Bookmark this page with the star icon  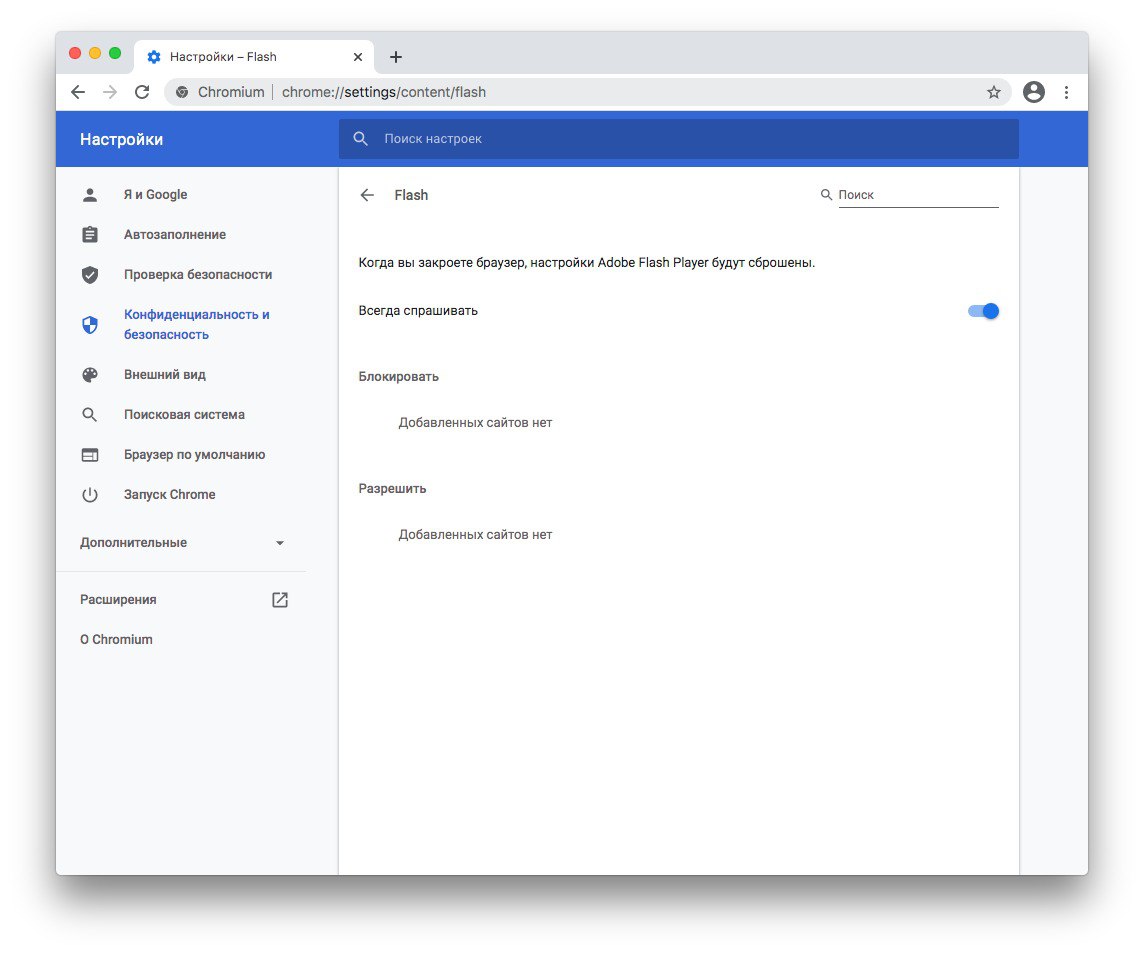pos(993,92)
